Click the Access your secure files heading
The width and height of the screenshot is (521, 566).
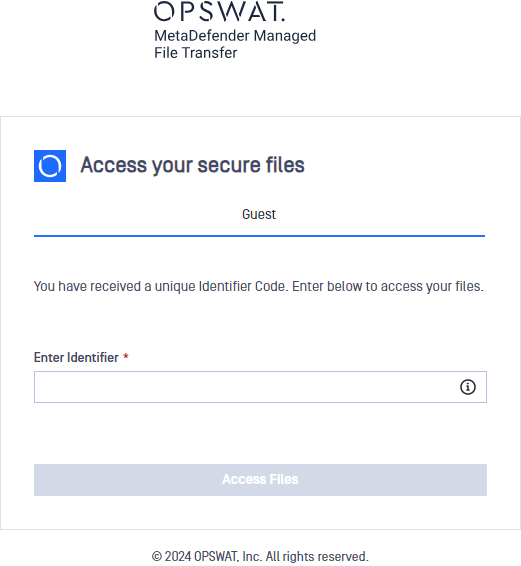192,165
